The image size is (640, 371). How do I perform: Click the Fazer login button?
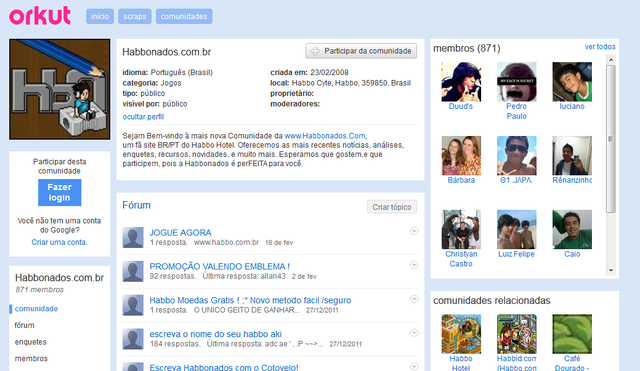[x=60, y=192]
